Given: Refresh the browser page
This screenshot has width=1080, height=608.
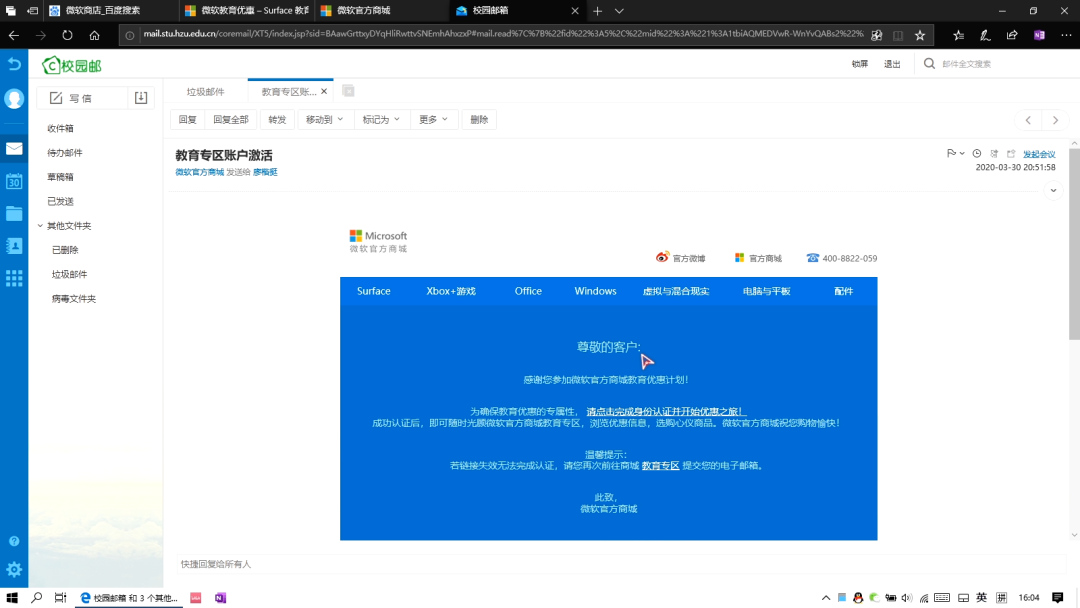Looking at the screenshot, I should click(67, 35).
